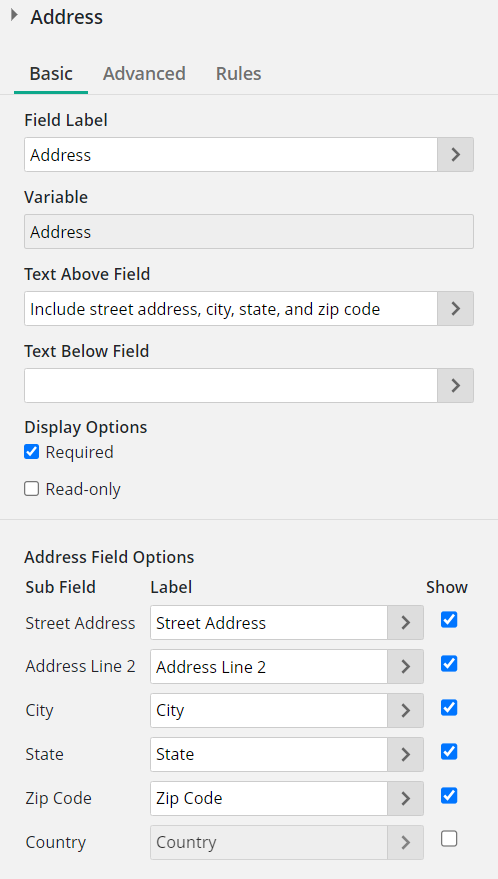This screenshot has width=498, height=879.
Task: Untick Show checkbox for Zip Code
Action: [x=449, y=795]
